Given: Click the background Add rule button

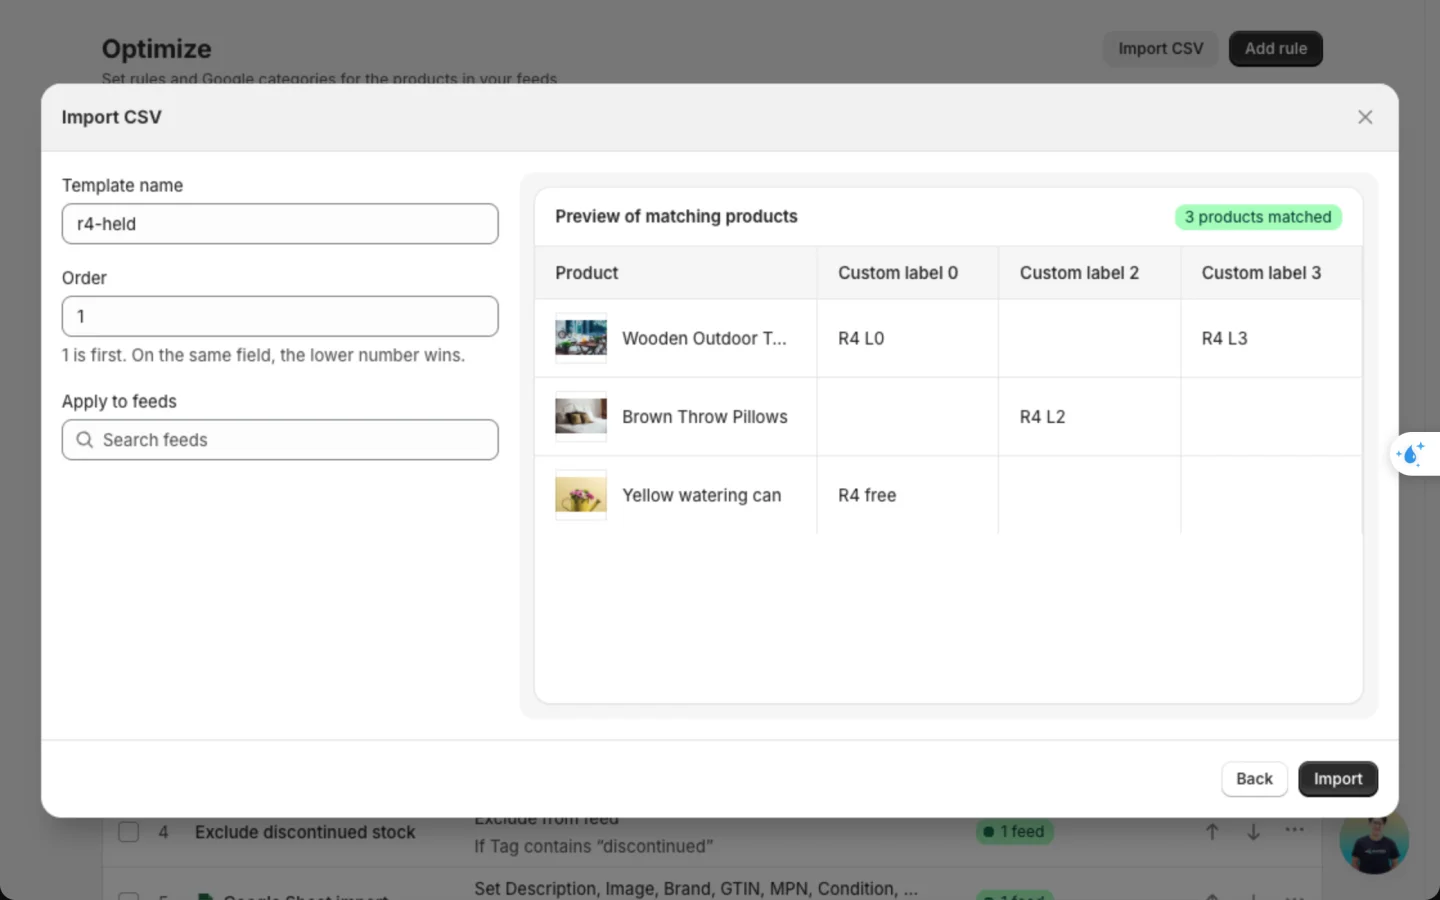Looking at the screenshot, I should pyautogui.click(x=1276, y=48).
